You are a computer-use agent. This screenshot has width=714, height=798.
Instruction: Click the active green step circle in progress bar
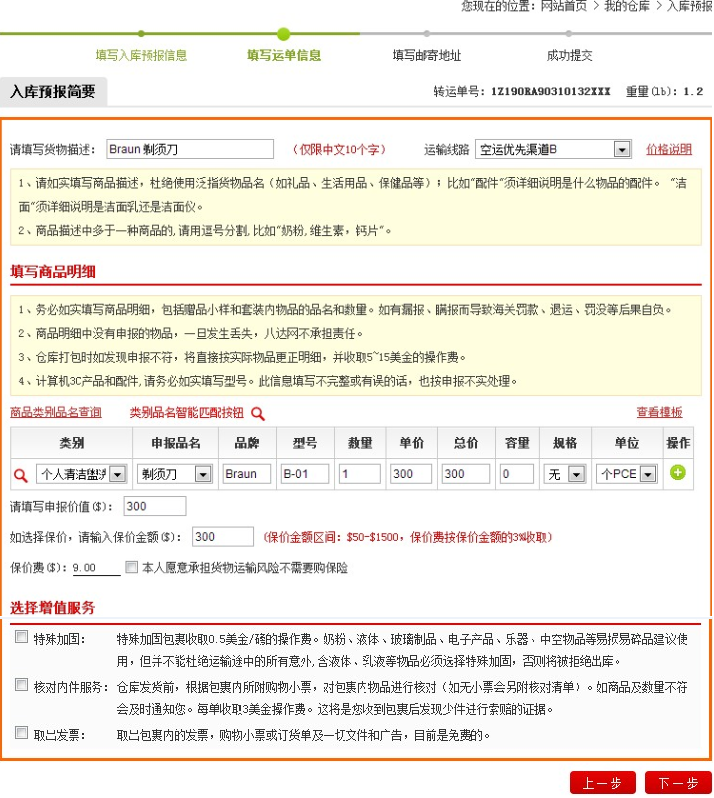(284, 34)
